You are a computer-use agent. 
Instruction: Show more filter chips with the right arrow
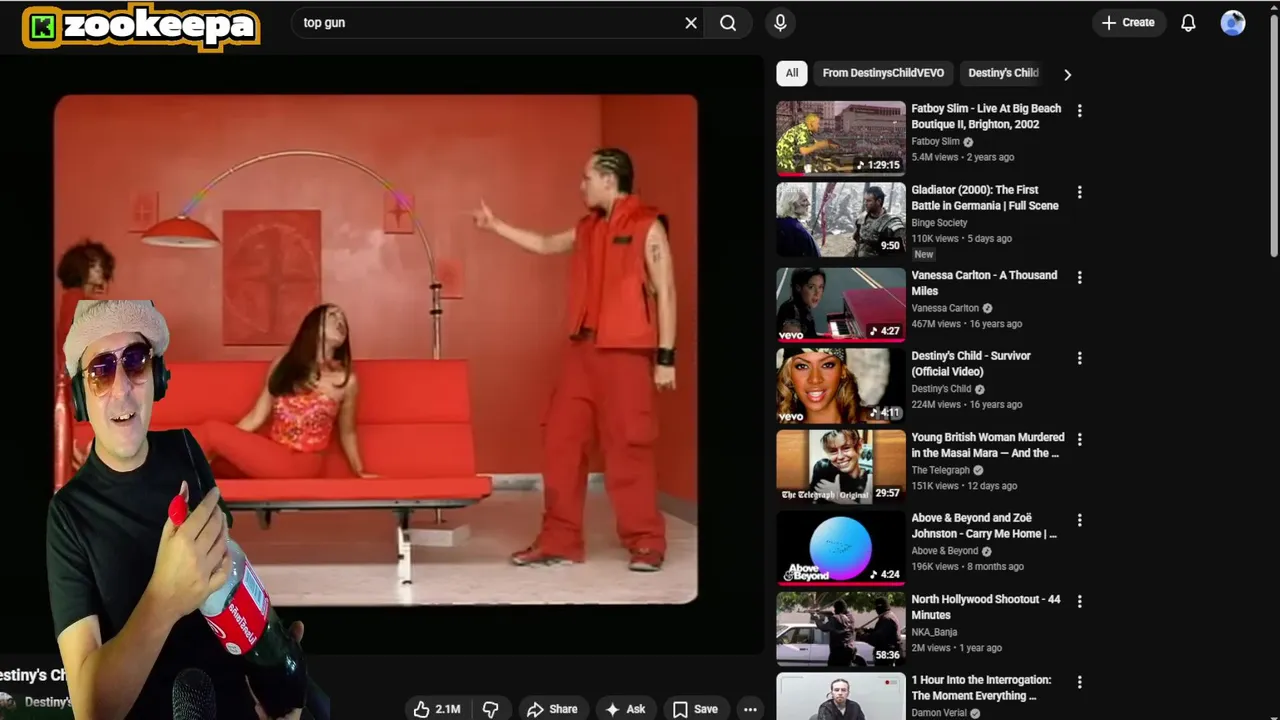pyautogui.click(x=1067, y=74)
